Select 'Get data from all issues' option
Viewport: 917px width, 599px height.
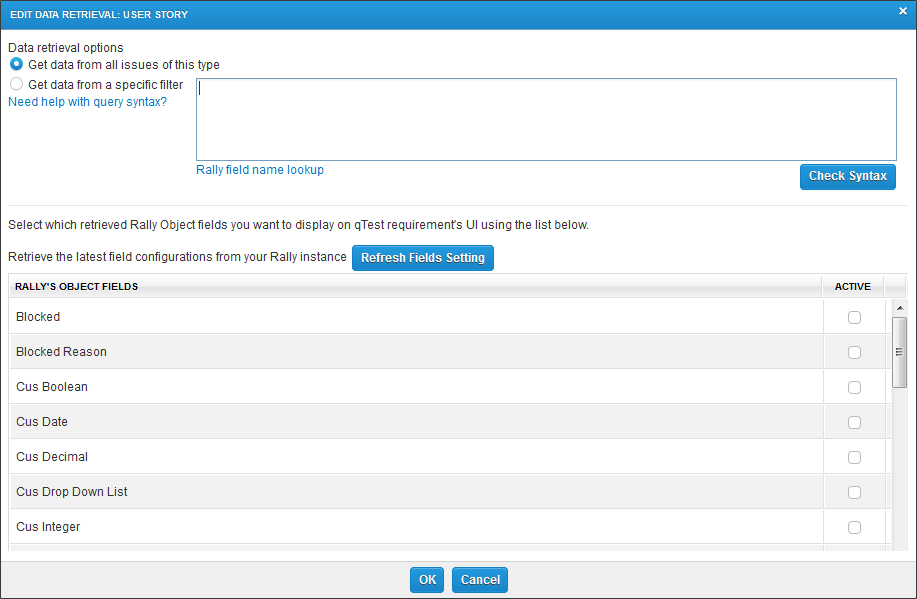coord(16,65)
